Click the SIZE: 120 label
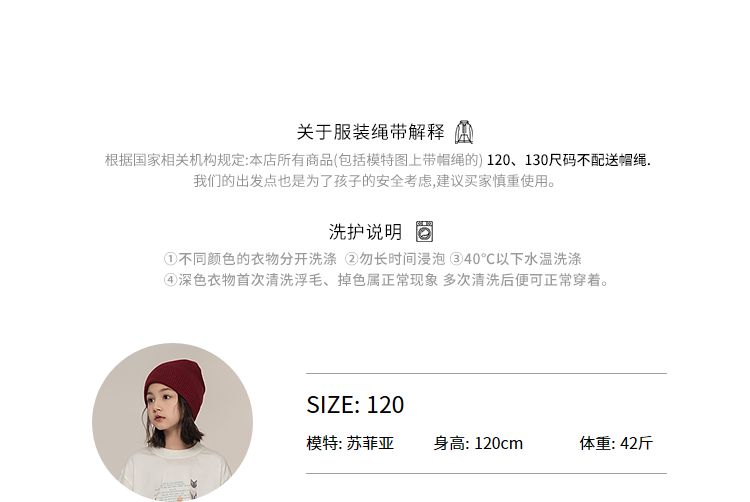 pos(355,405)
